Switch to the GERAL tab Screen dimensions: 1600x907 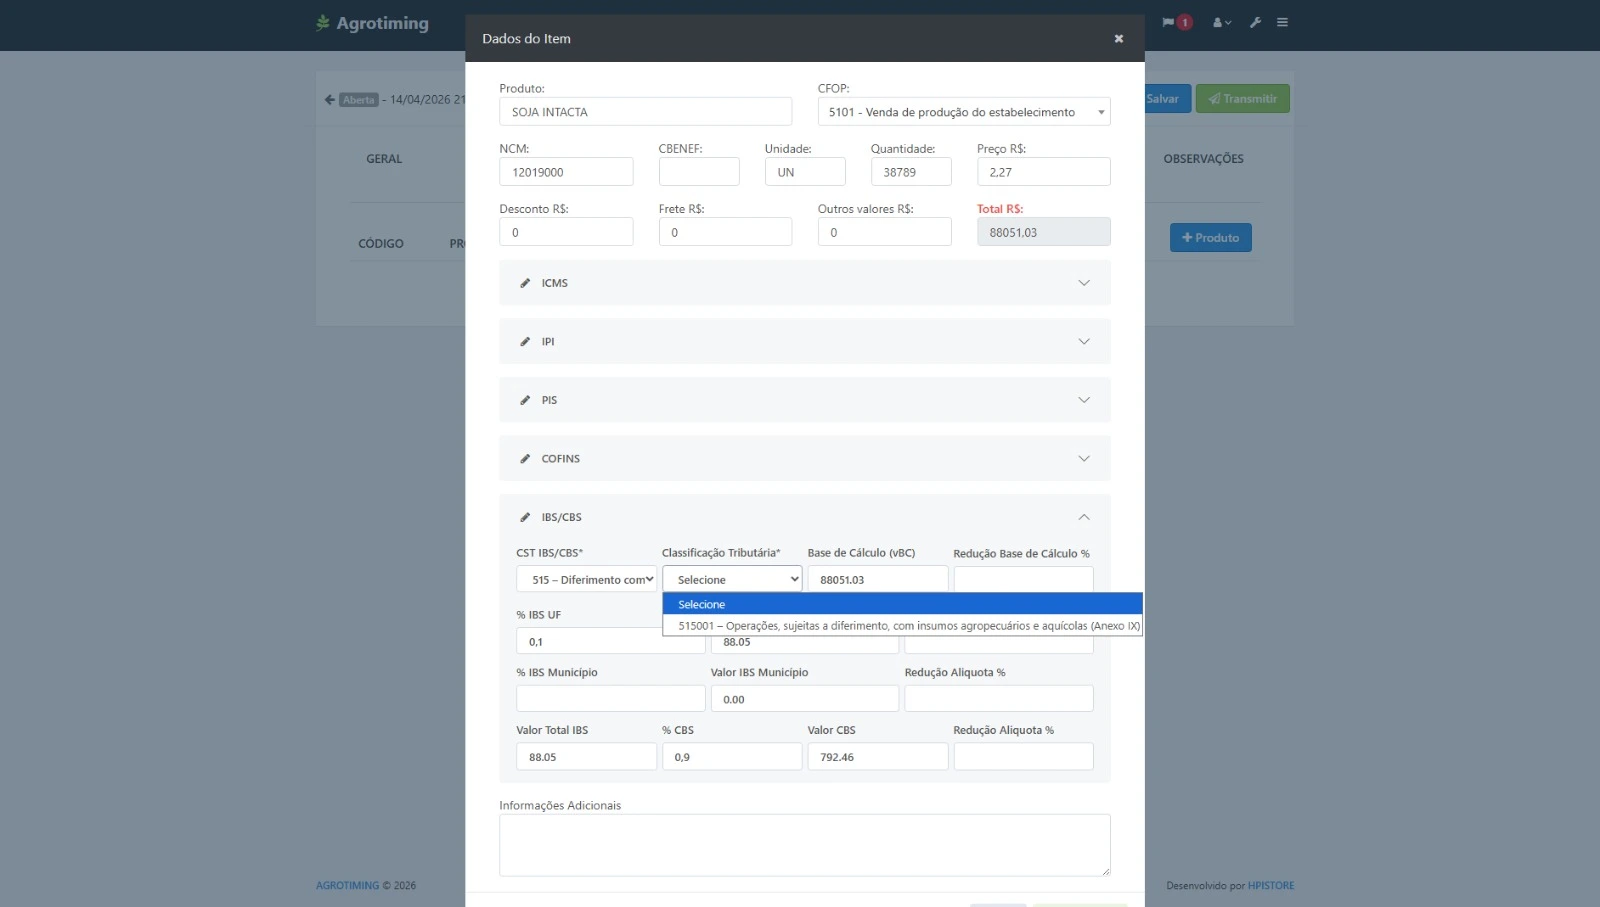tap(384, 159)
